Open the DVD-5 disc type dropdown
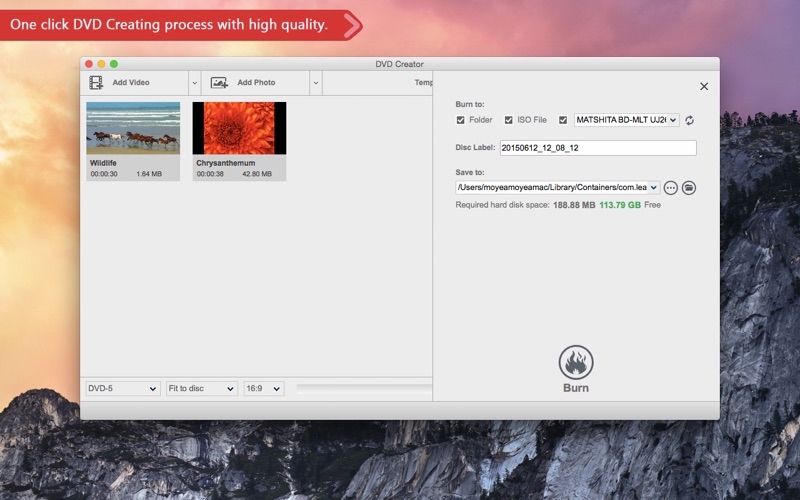Screen dimensions: 800x500 [122, 389]
